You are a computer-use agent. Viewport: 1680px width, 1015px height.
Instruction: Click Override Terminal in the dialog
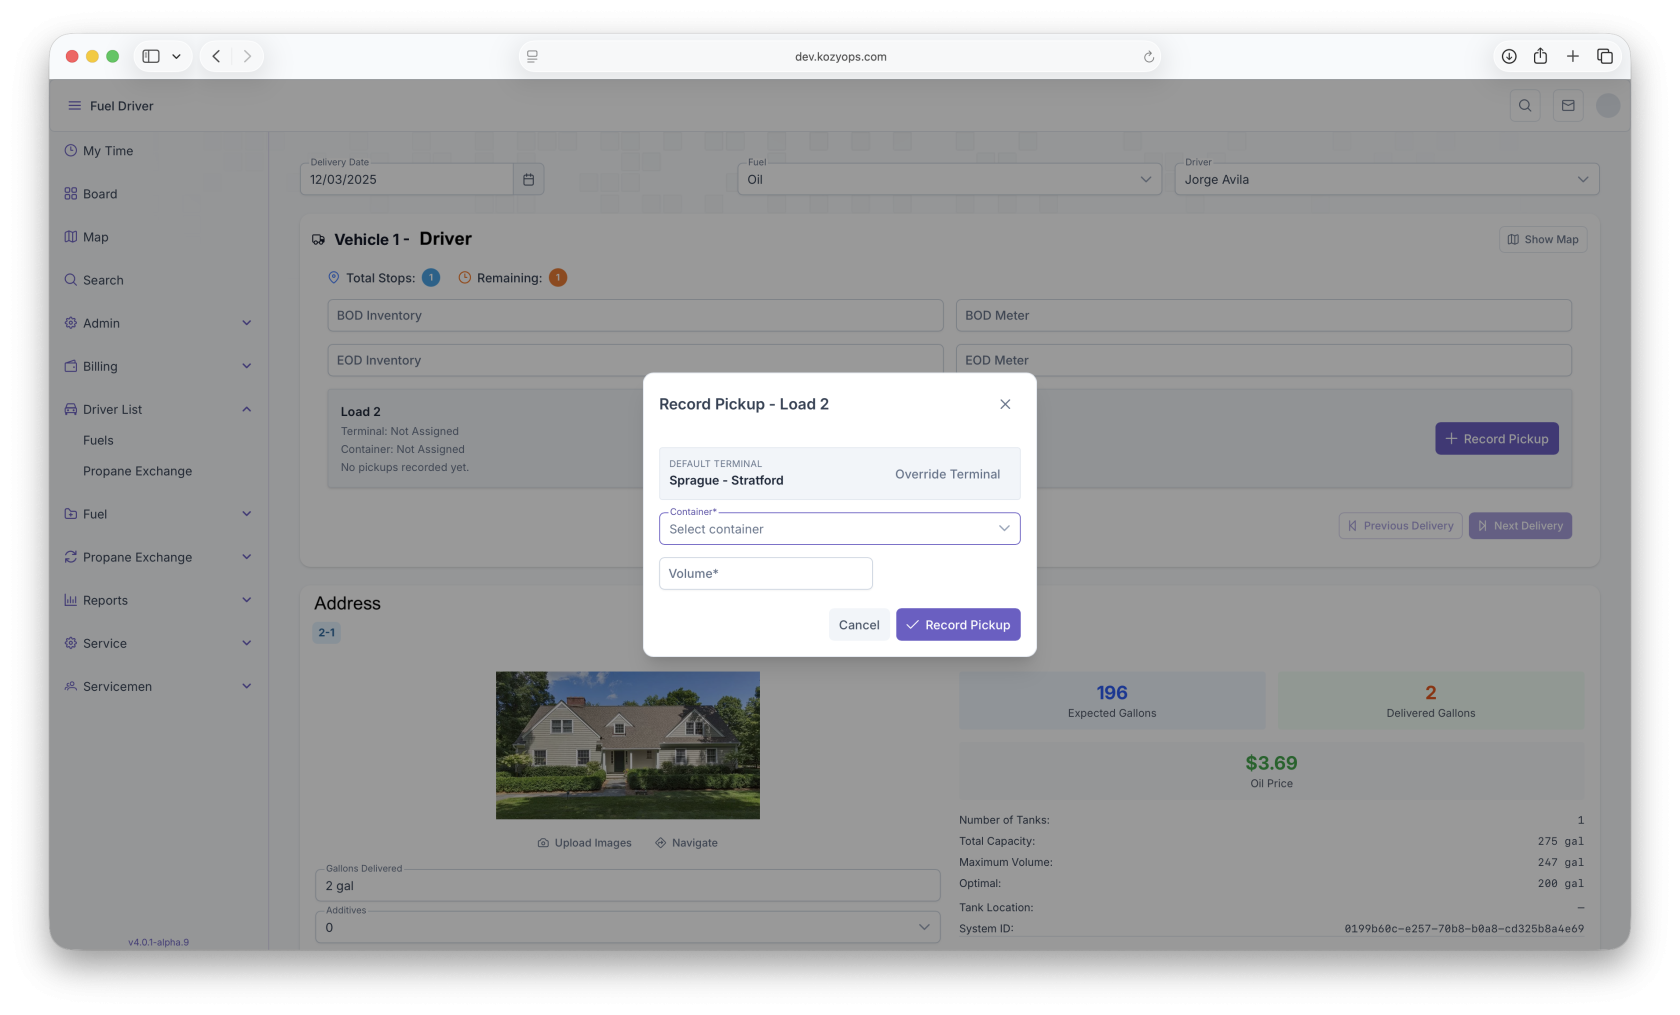pyautogui.click(x=947, y=474)
